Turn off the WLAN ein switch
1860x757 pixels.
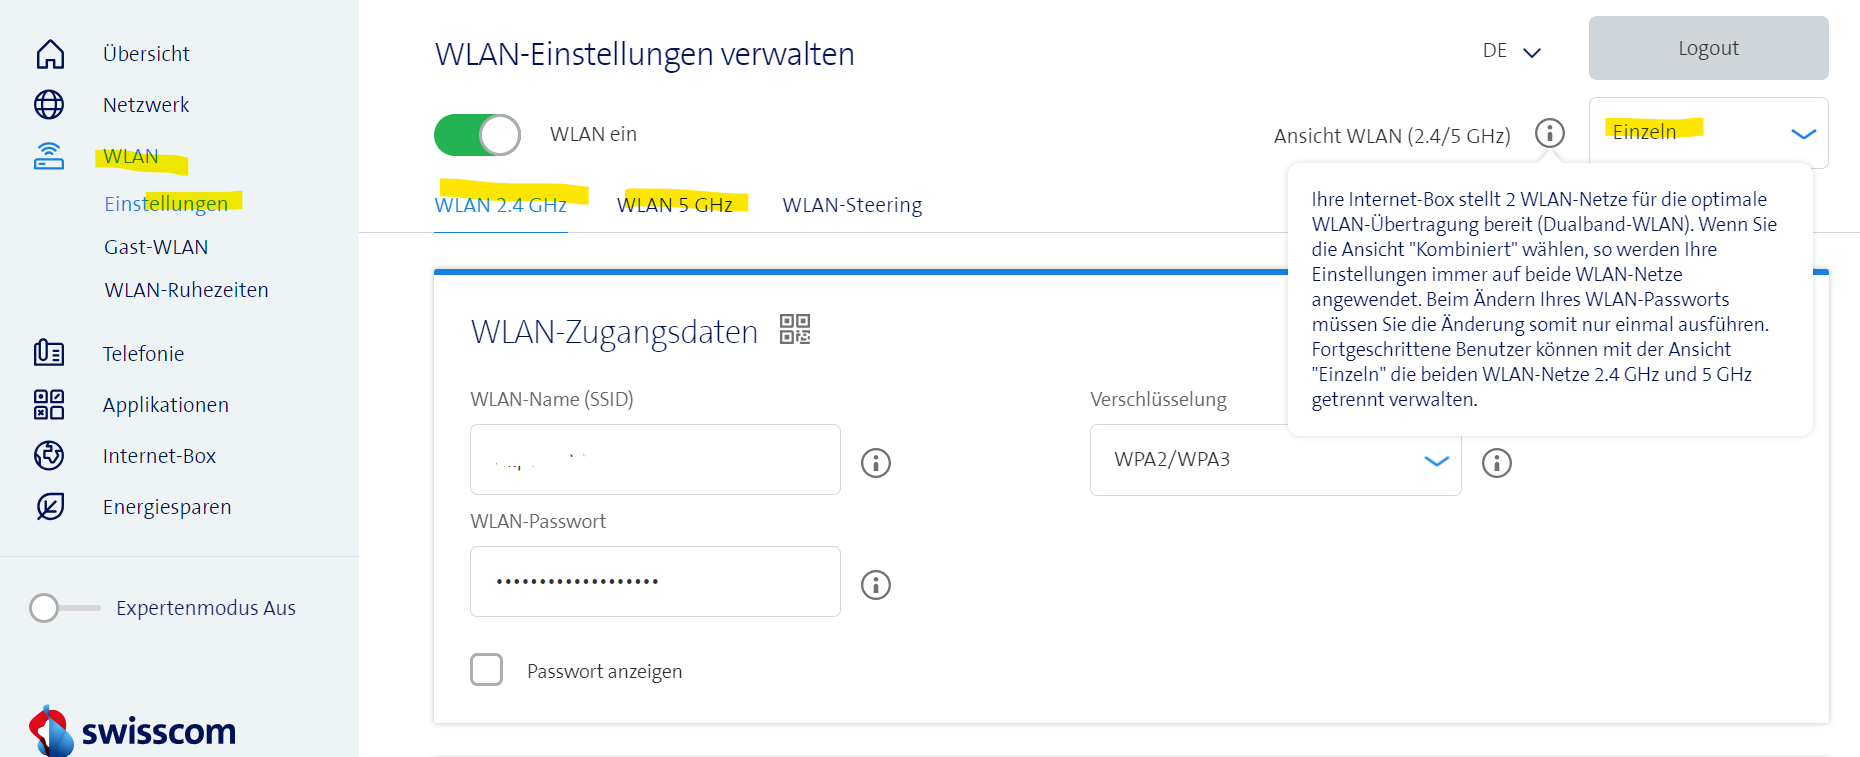coord(477,135)
